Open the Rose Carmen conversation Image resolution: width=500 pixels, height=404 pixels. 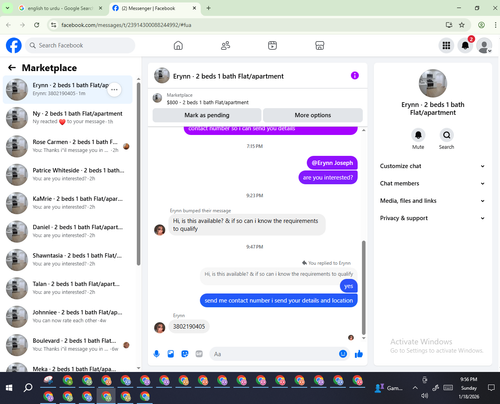68,146
